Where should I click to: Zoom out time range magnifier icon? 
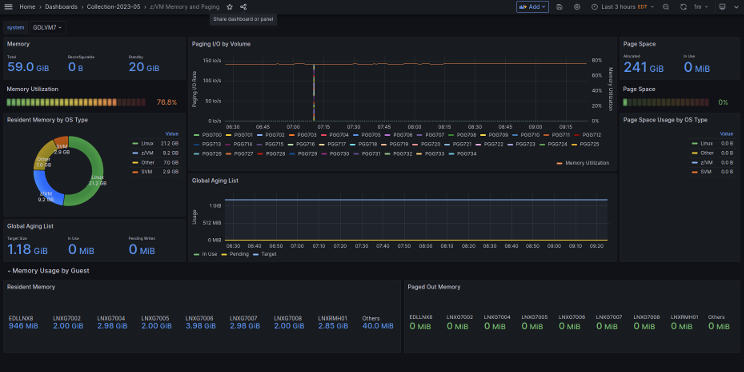pyautogui.click(x=666, y=7)
